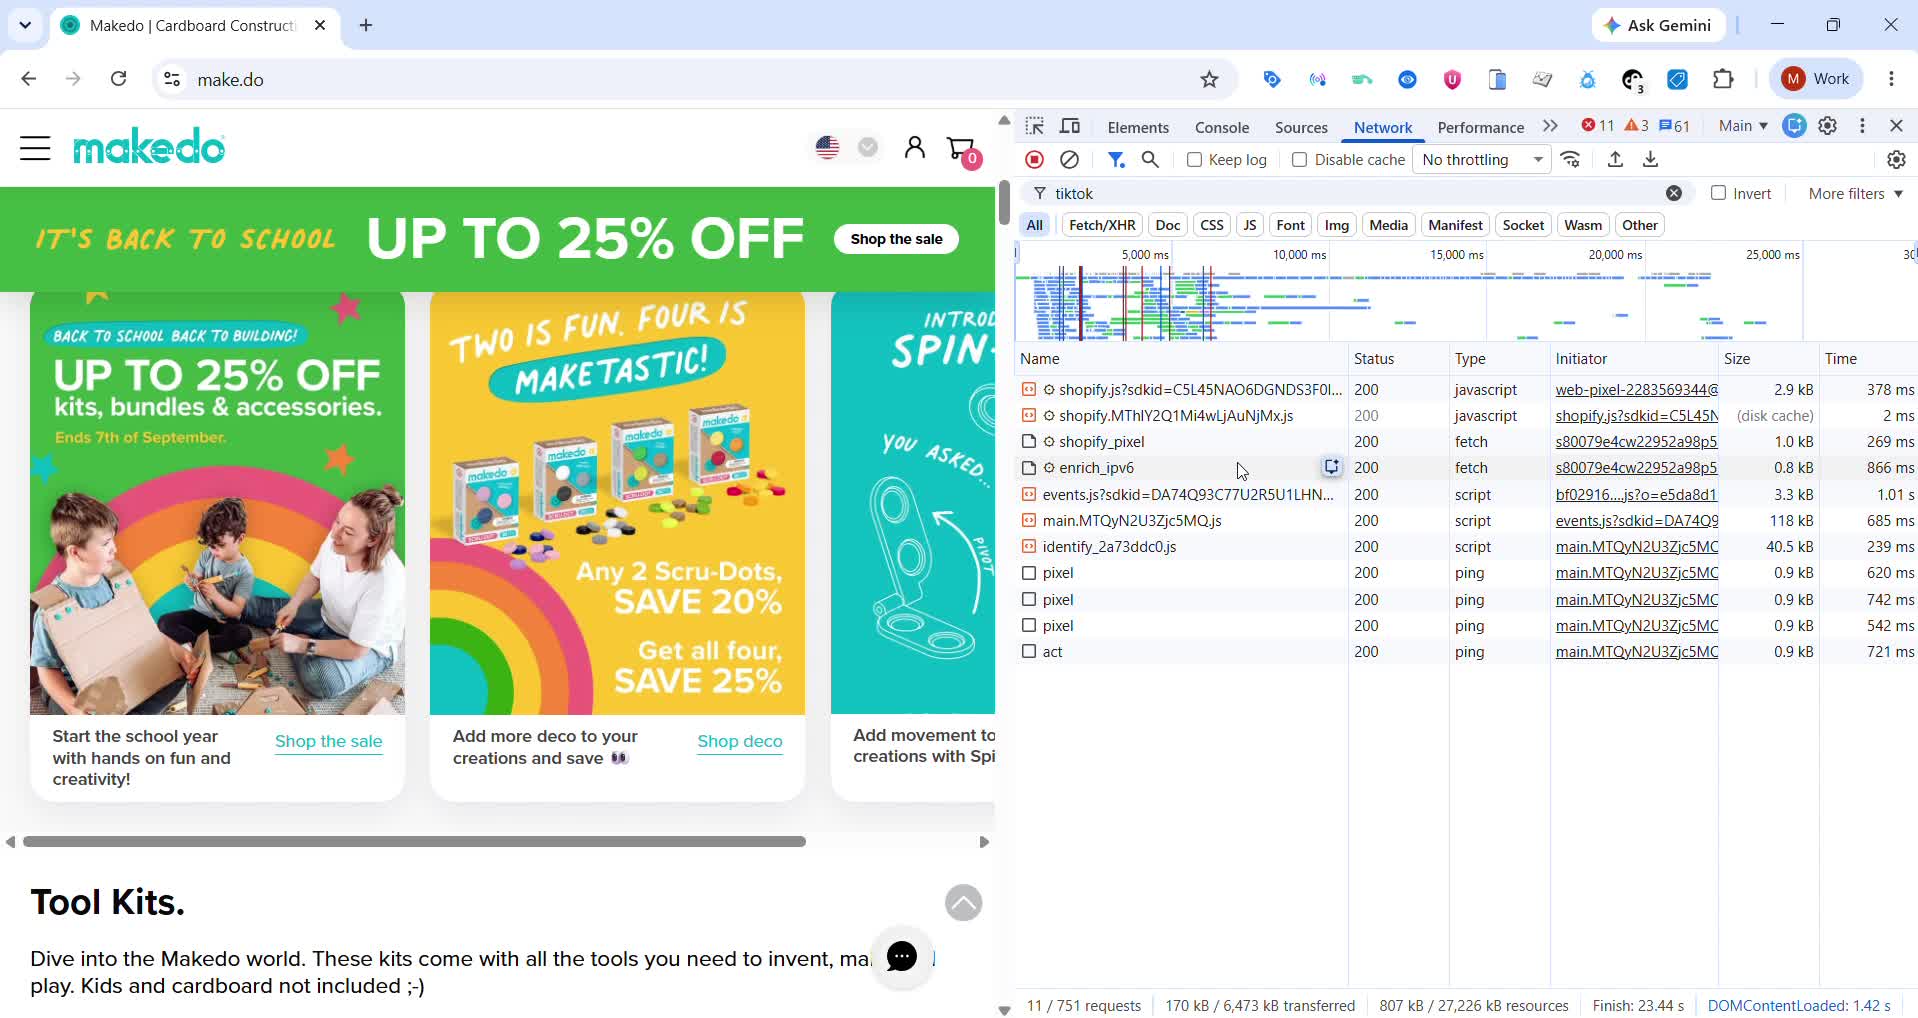This screenshot has height=1018, width=1918.
Task: Open the No throttling dropdown
Action: tap(1482, 160)
